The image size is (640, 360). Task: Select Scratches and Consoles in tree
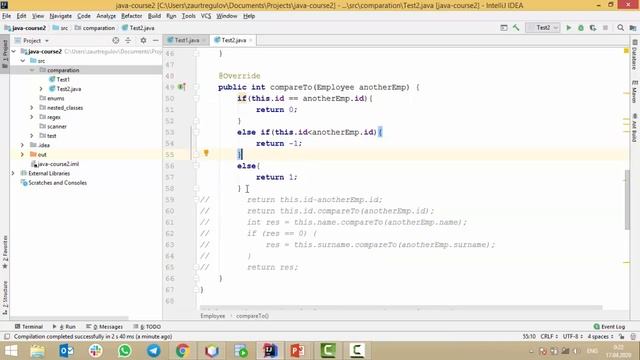pos(53,182)
